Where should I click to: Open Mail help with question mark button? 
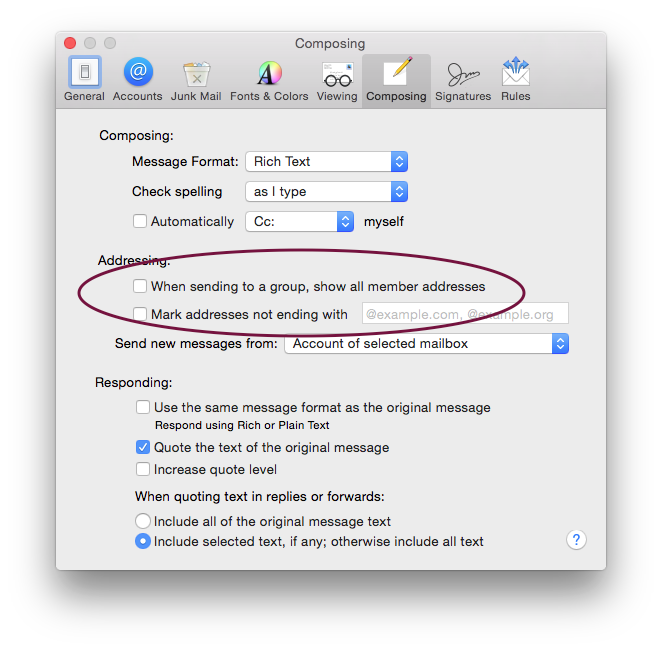point(576,540)
